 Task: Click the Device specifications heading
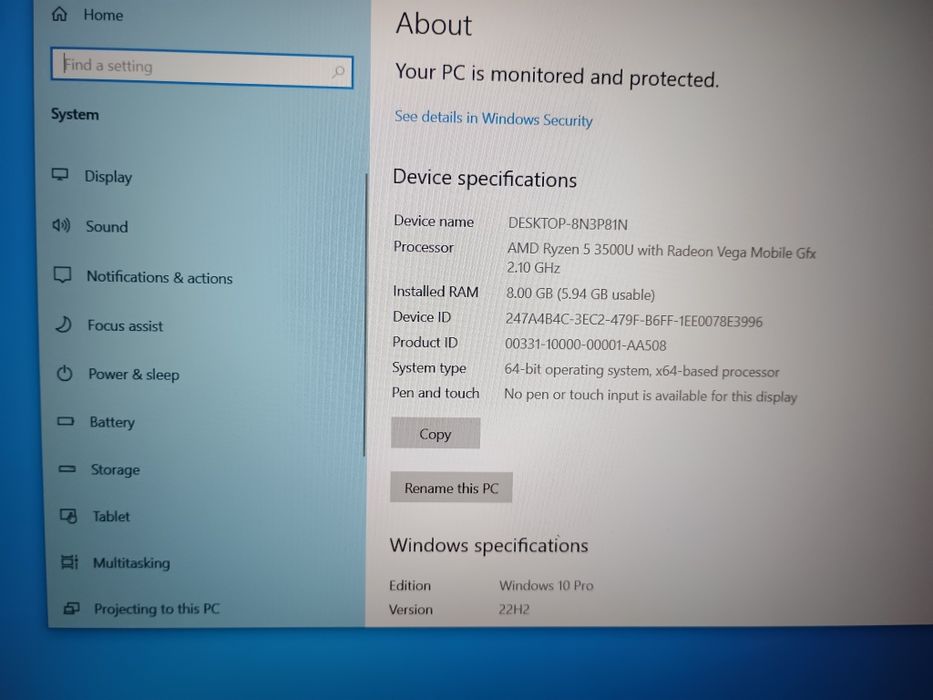[x=484, y=179]
